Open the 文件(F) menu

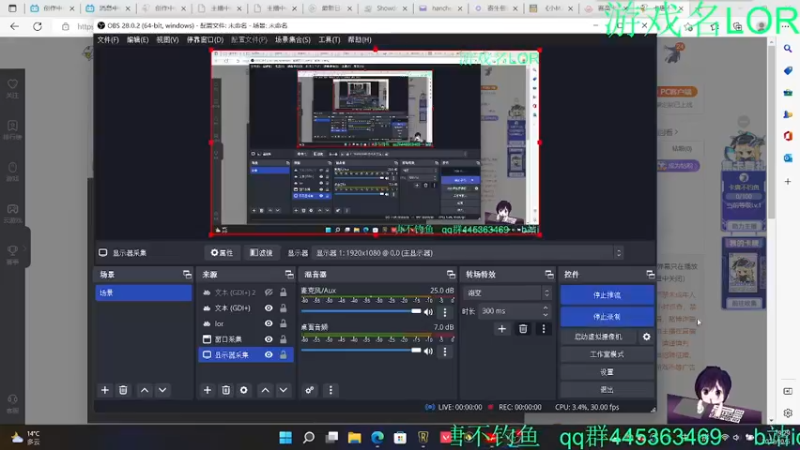[x=108, y=40]
